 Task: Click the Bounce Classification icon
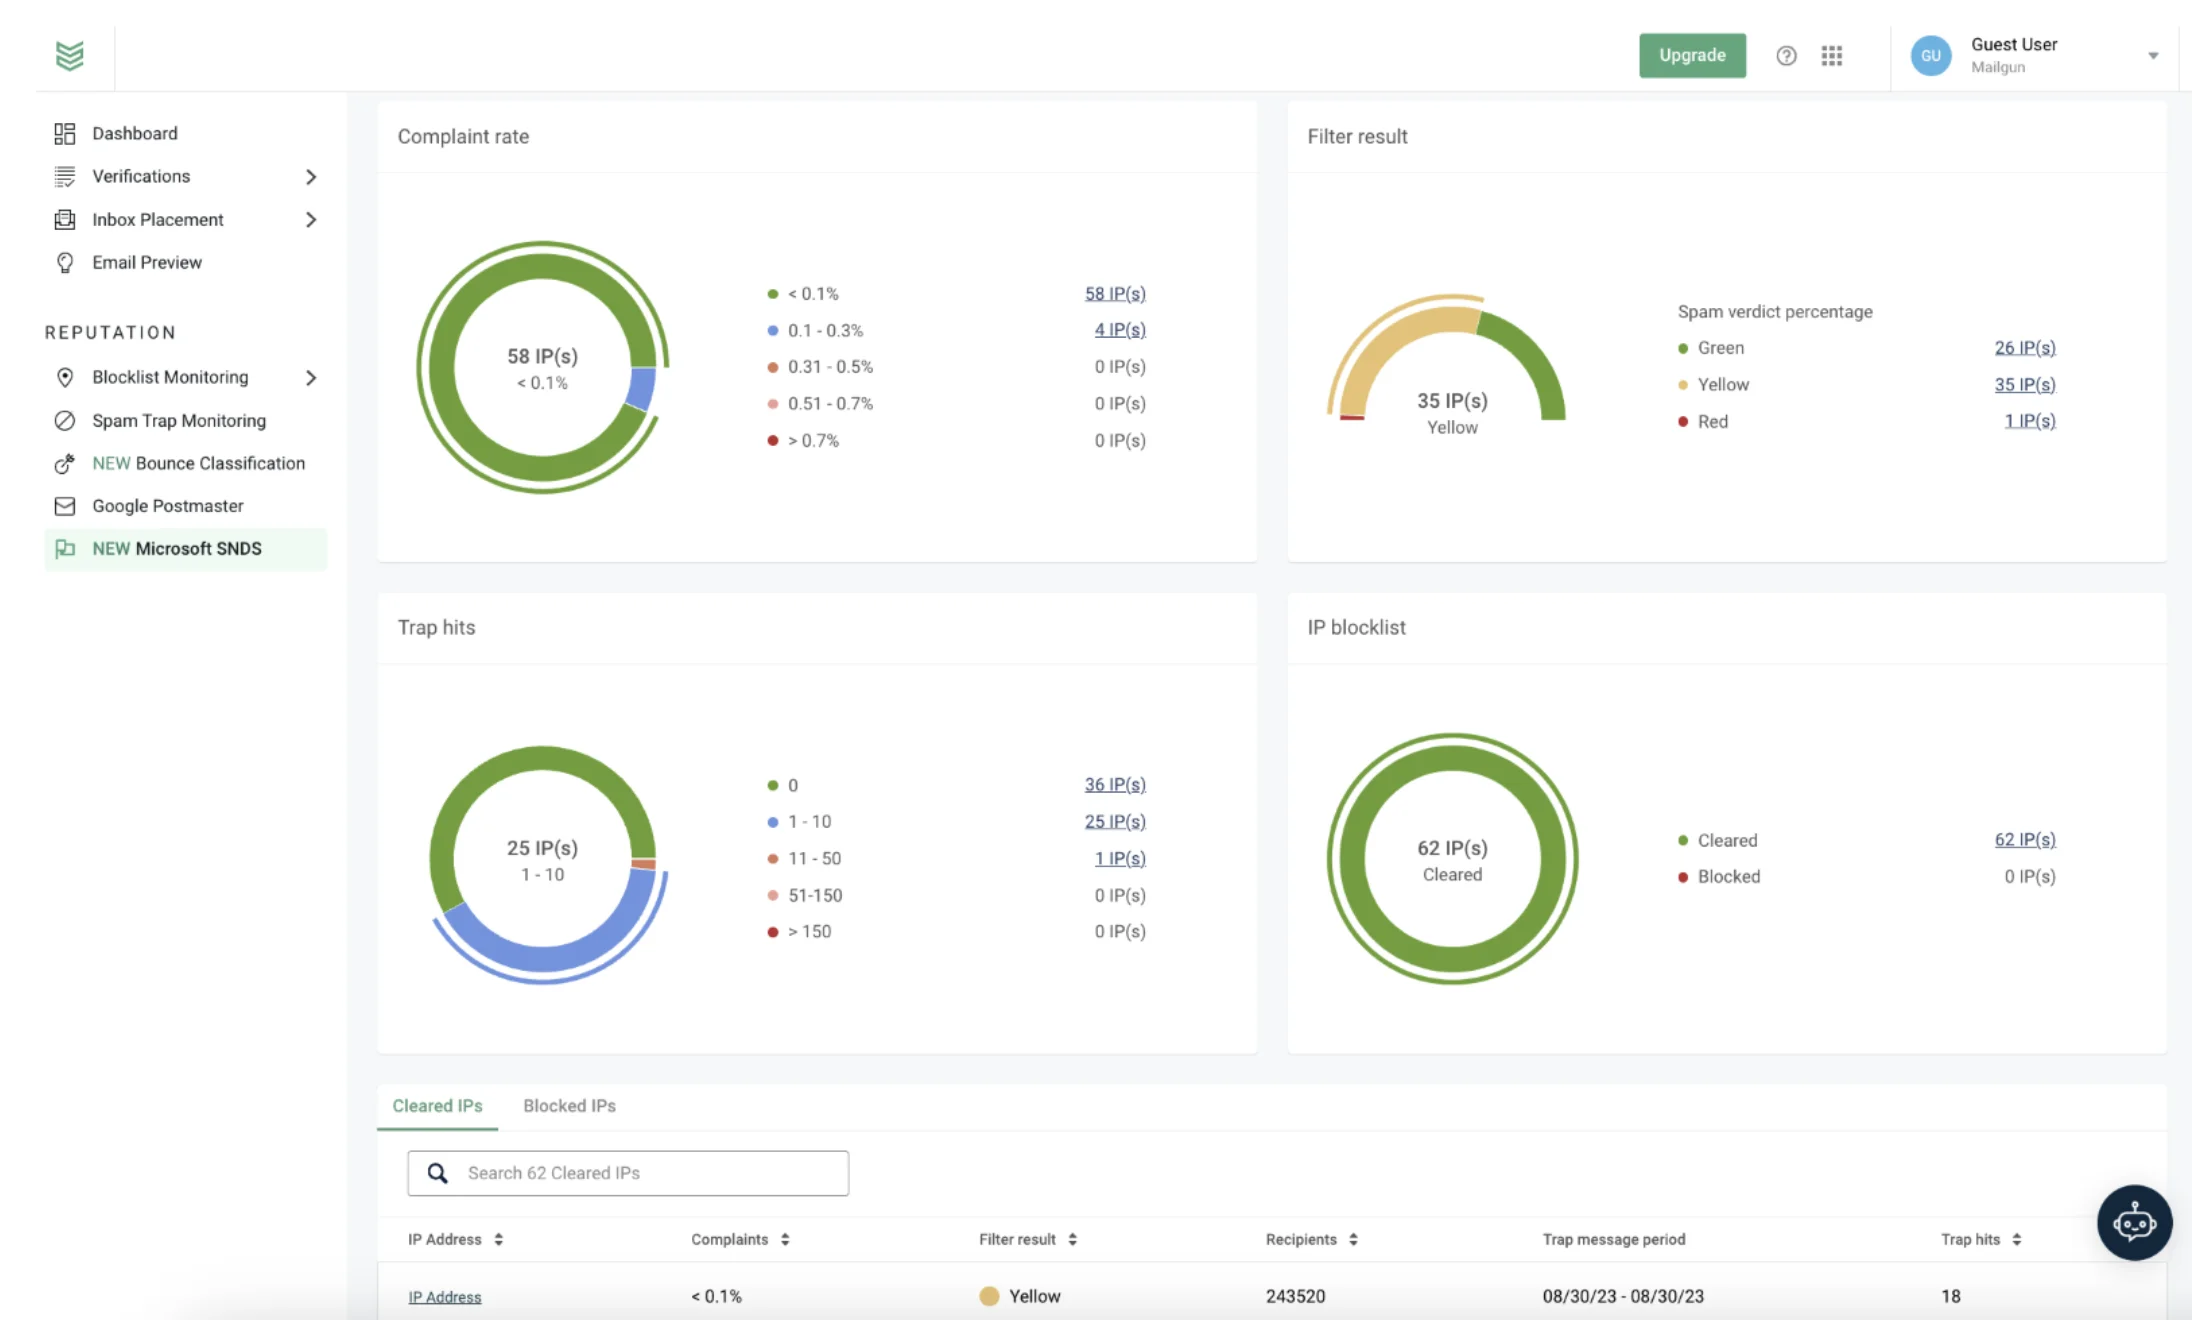click(65, 464)
